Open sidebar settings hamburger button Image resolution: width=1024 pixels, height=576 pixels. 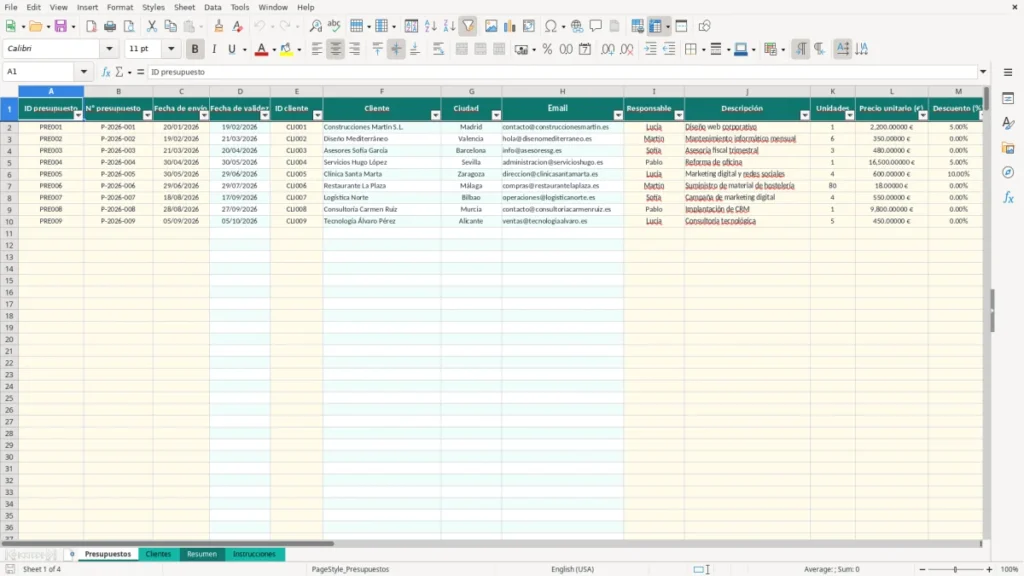[1008, 72]
